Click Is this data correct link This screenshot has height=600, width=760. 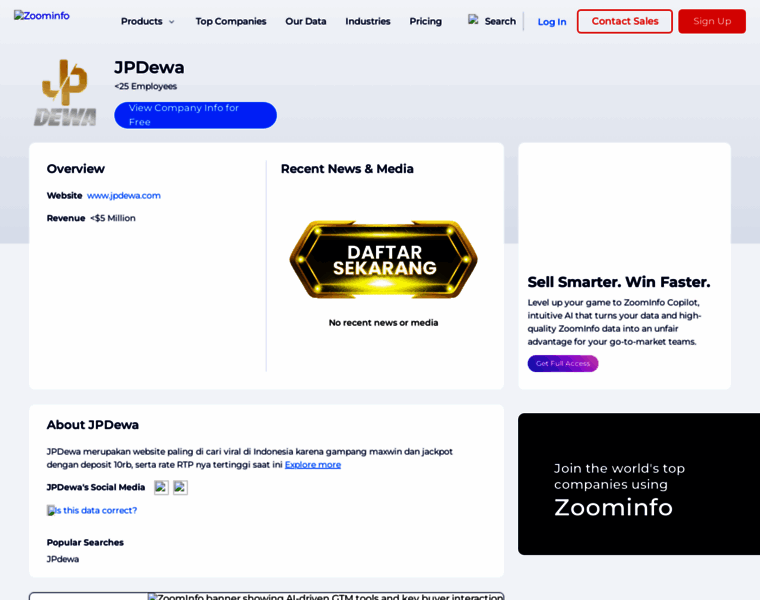[x=92, y=510]
